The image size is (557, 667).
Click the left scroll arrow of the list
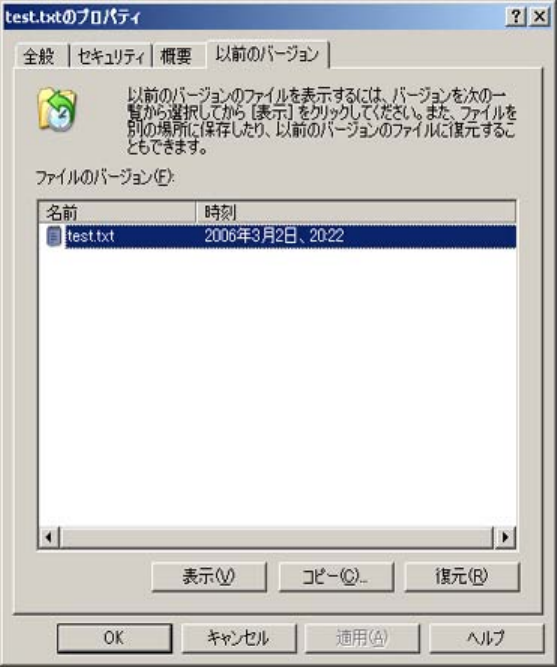pyautogui.click(x=49, y=537)
